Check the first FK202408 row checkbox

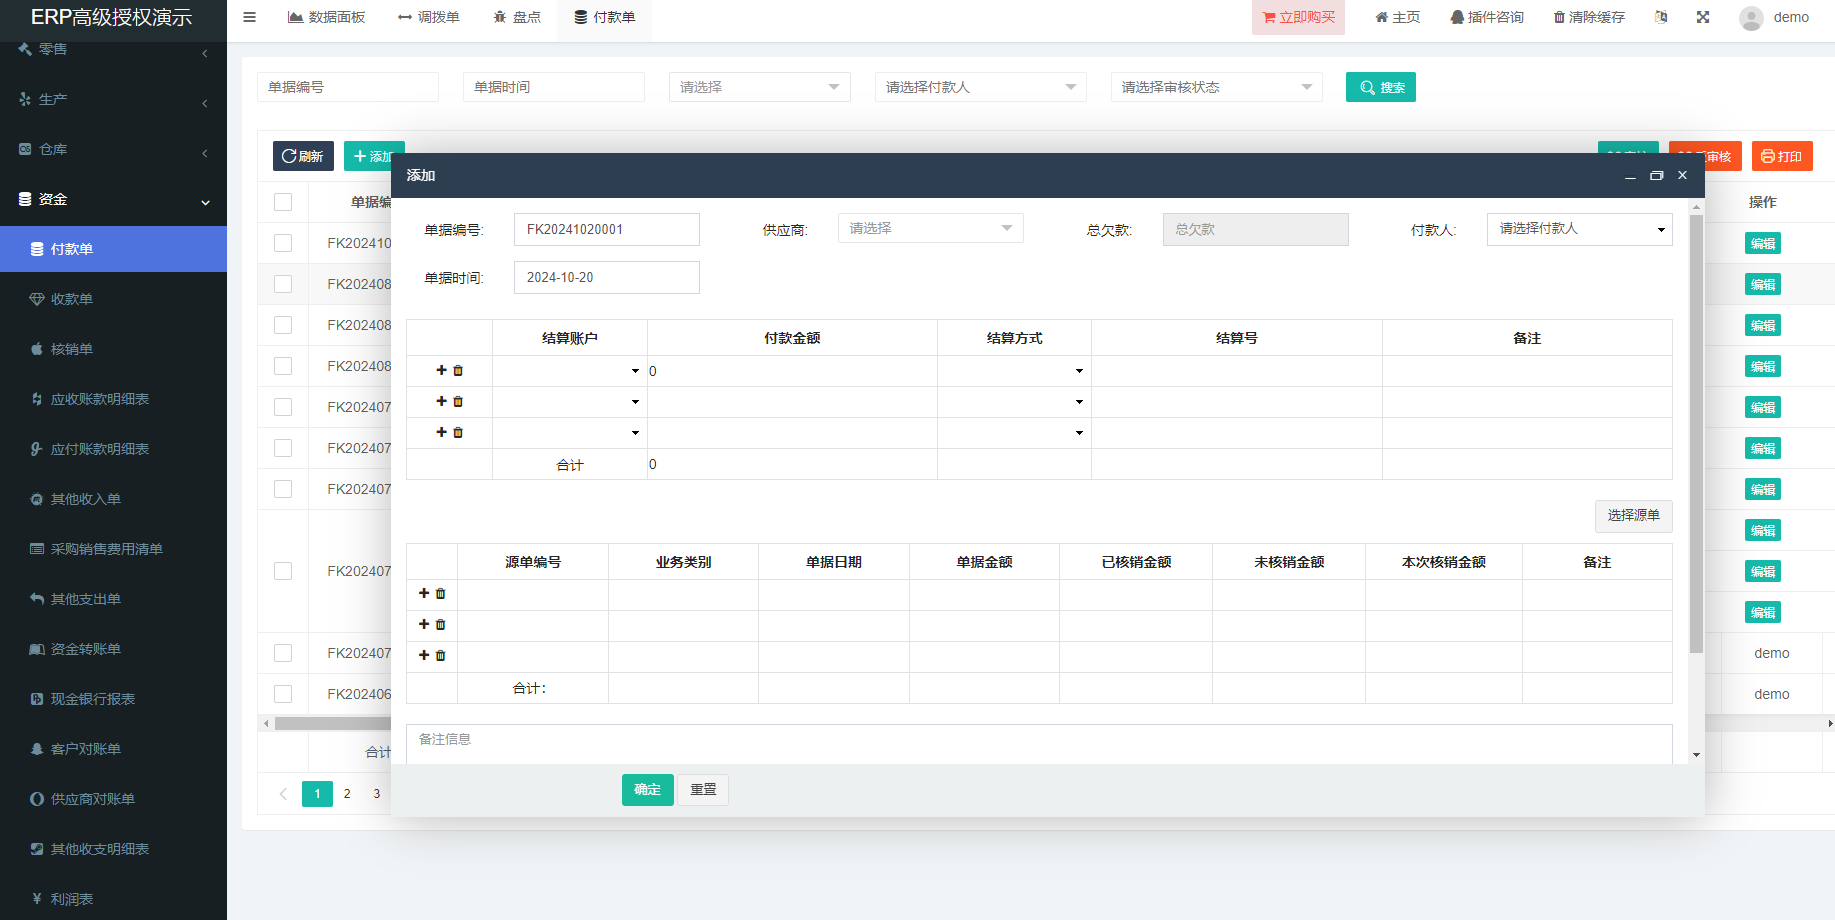tap(283, 284)
